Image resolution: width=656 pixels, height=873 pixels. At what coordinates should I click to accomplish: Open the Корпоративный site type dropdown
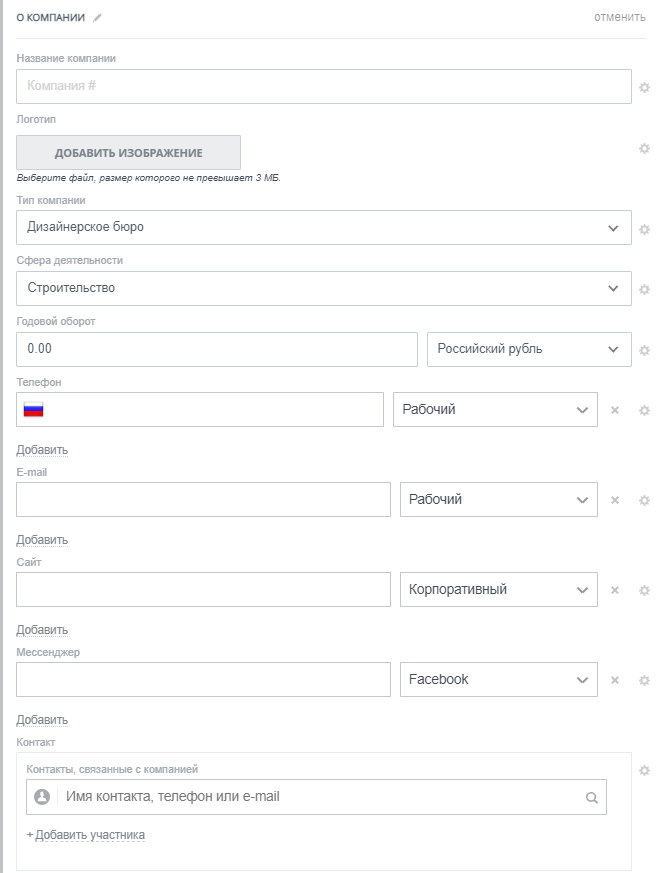(x=498, y=589)
